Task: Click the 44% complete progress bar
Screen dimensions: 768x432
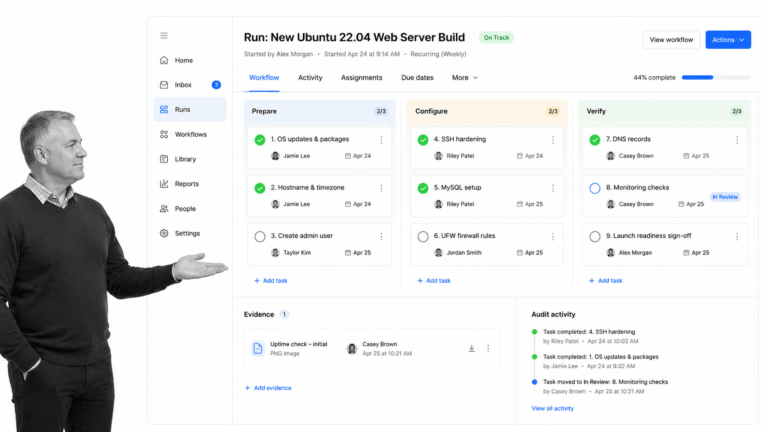Action: coord(716,77)
